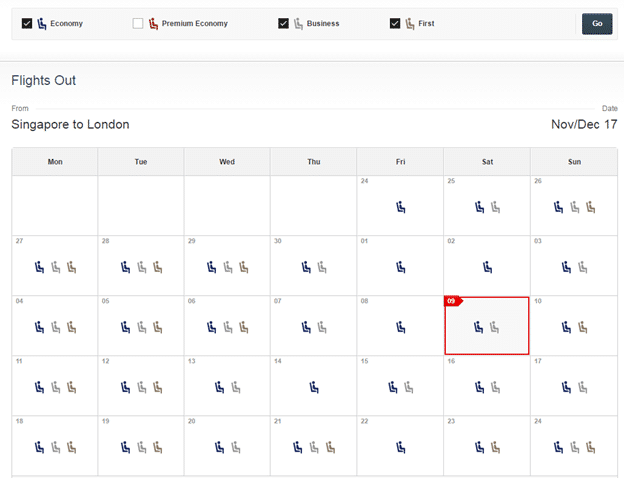Select business seat icon on Saturday 25 November

(495, 207)
